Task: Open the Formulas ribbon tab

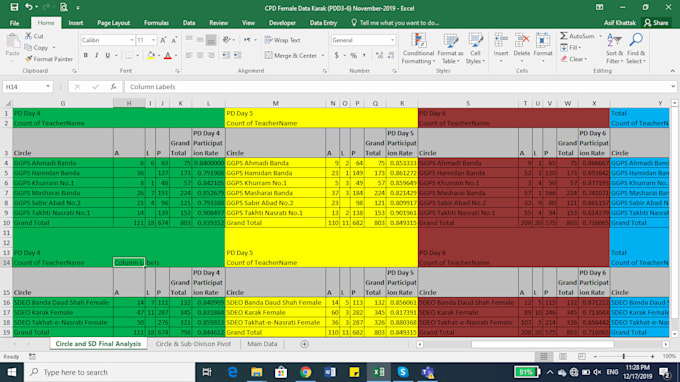Action: coord(156,23)
